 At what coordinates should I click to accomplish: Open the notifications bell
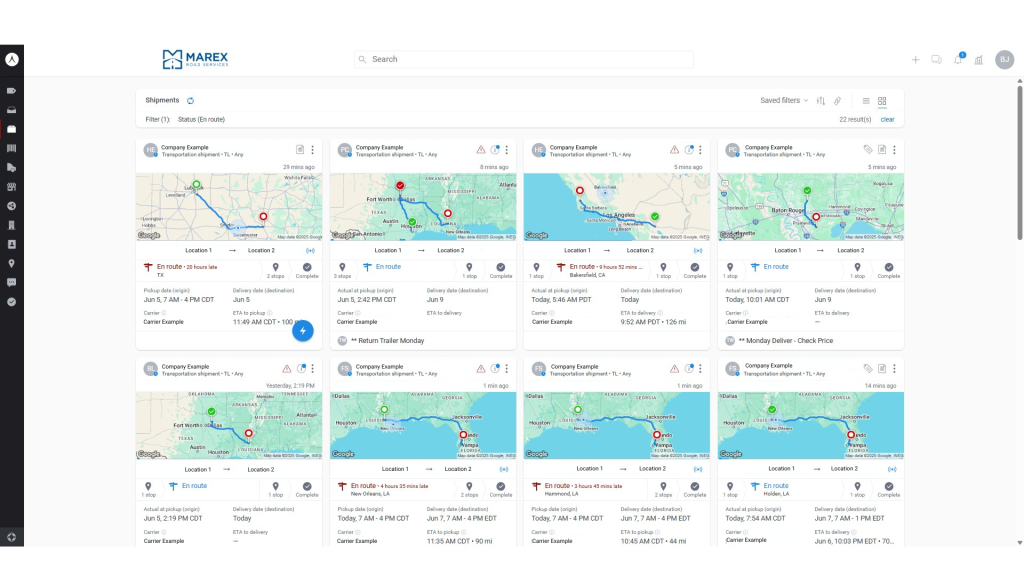pyautogui.click(x=958, y=60)
